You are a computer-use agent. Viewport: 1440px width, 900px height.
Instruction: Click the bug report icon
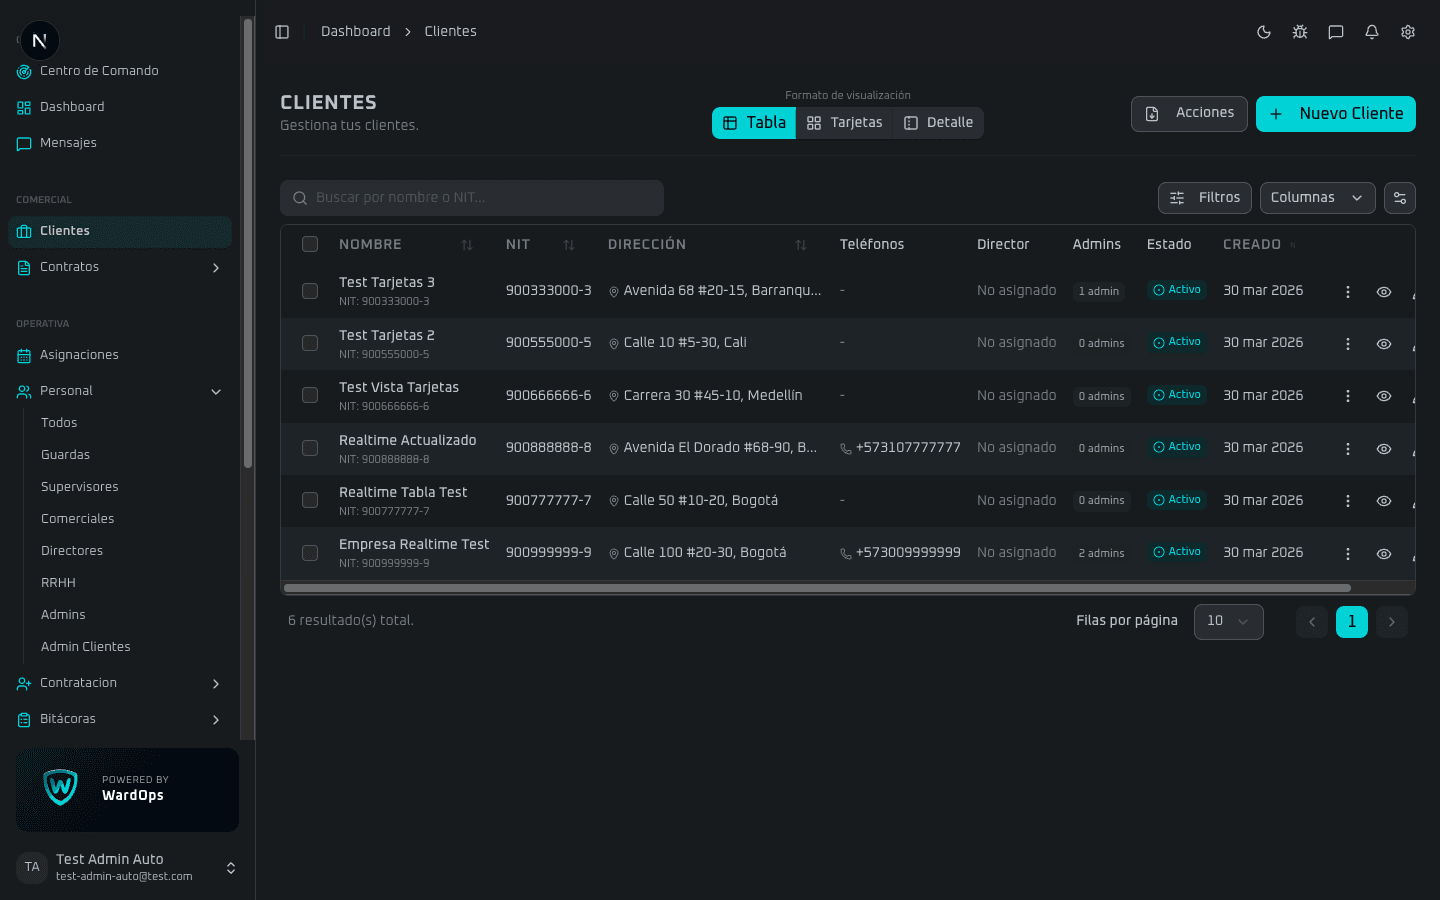[x=1300, y=32]
